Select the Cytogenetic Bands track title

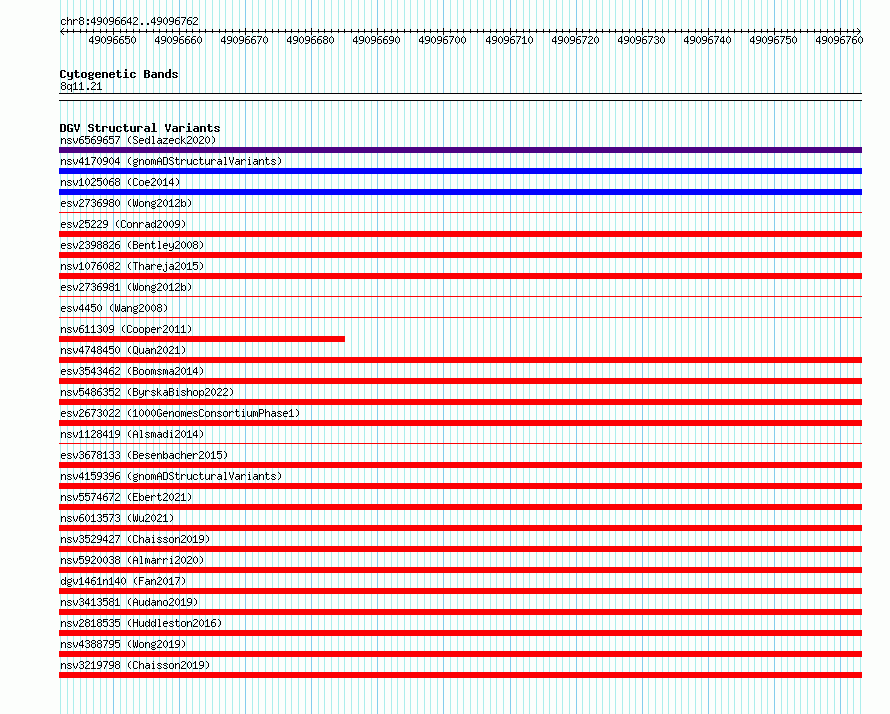[119, 74]
